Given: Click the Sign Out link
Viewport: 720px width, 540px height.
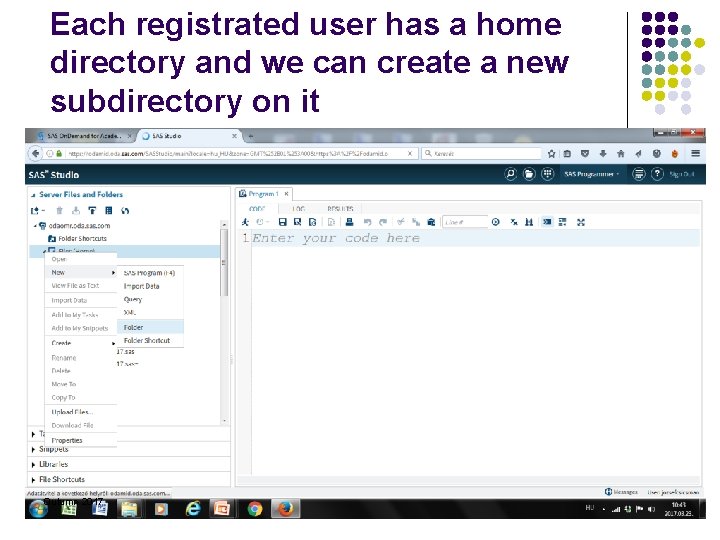Looking at the screenshot, I should pyautogui.click(x=682, y=174).
